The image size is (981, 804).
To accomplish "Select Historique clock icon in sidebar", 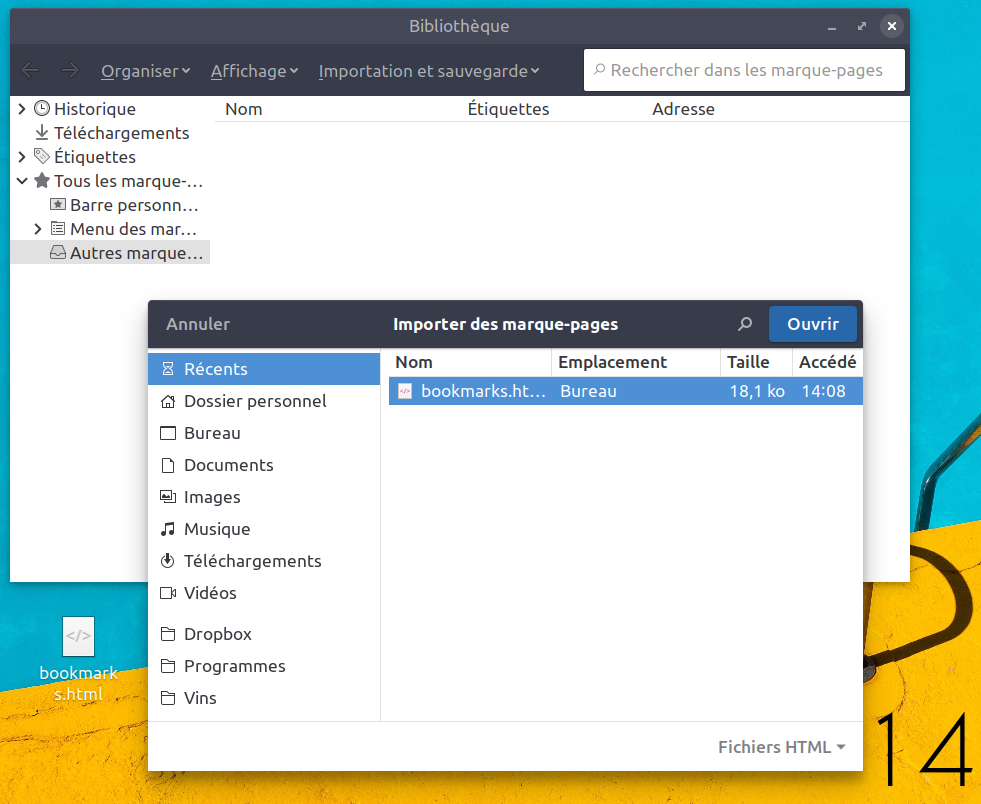I will tap(42, 109).
